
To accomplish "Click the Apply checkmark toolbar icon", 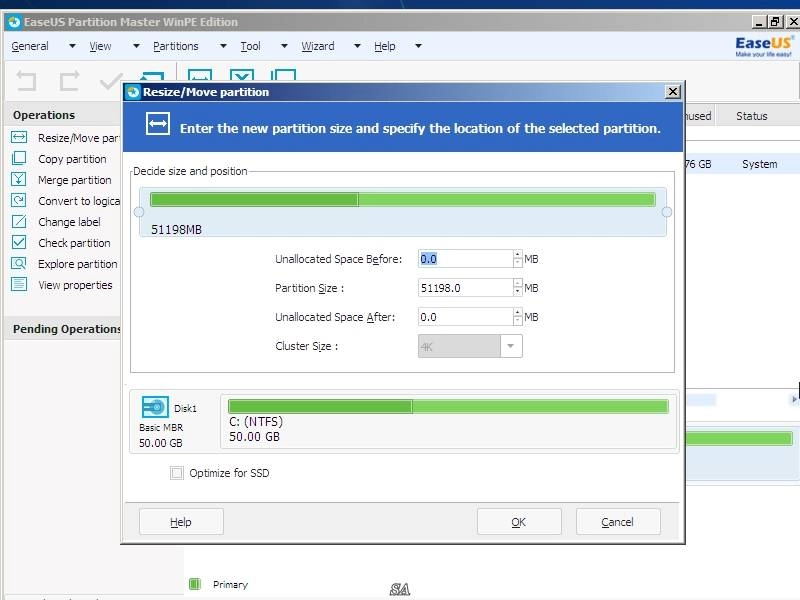I will [x=111, y=81].
